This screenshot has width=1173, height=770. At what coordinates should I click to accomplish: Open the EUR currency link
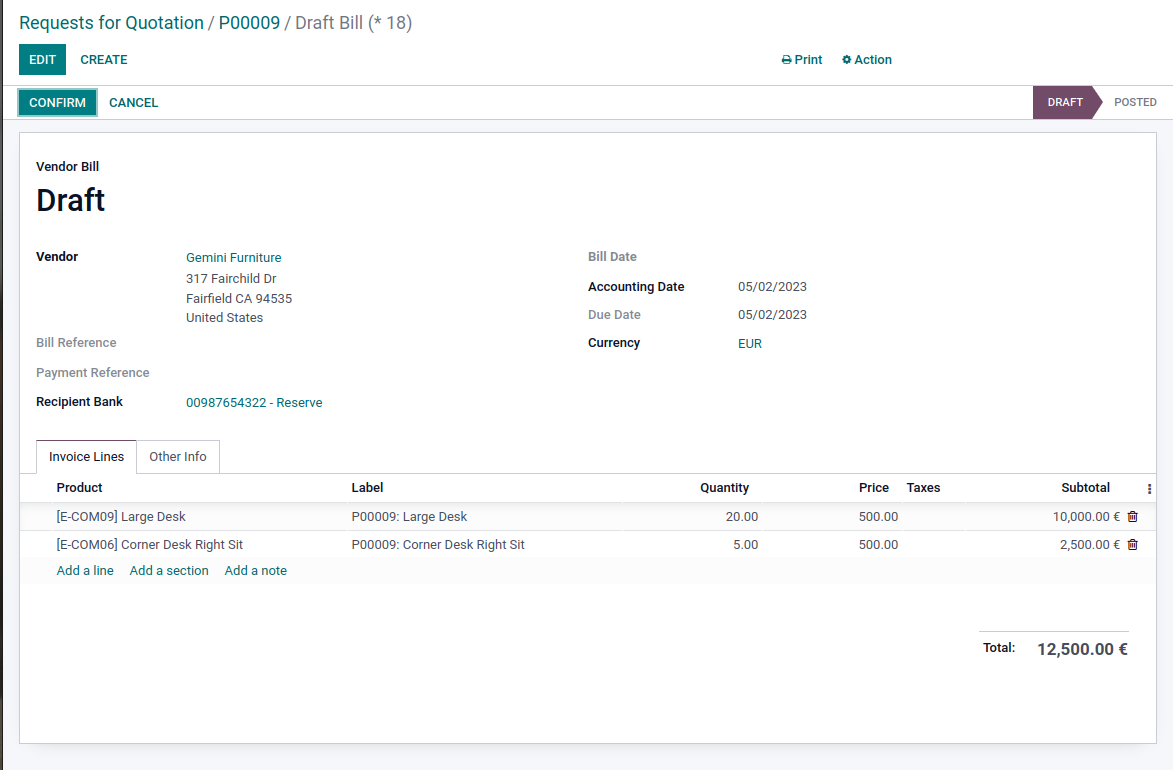750,343
